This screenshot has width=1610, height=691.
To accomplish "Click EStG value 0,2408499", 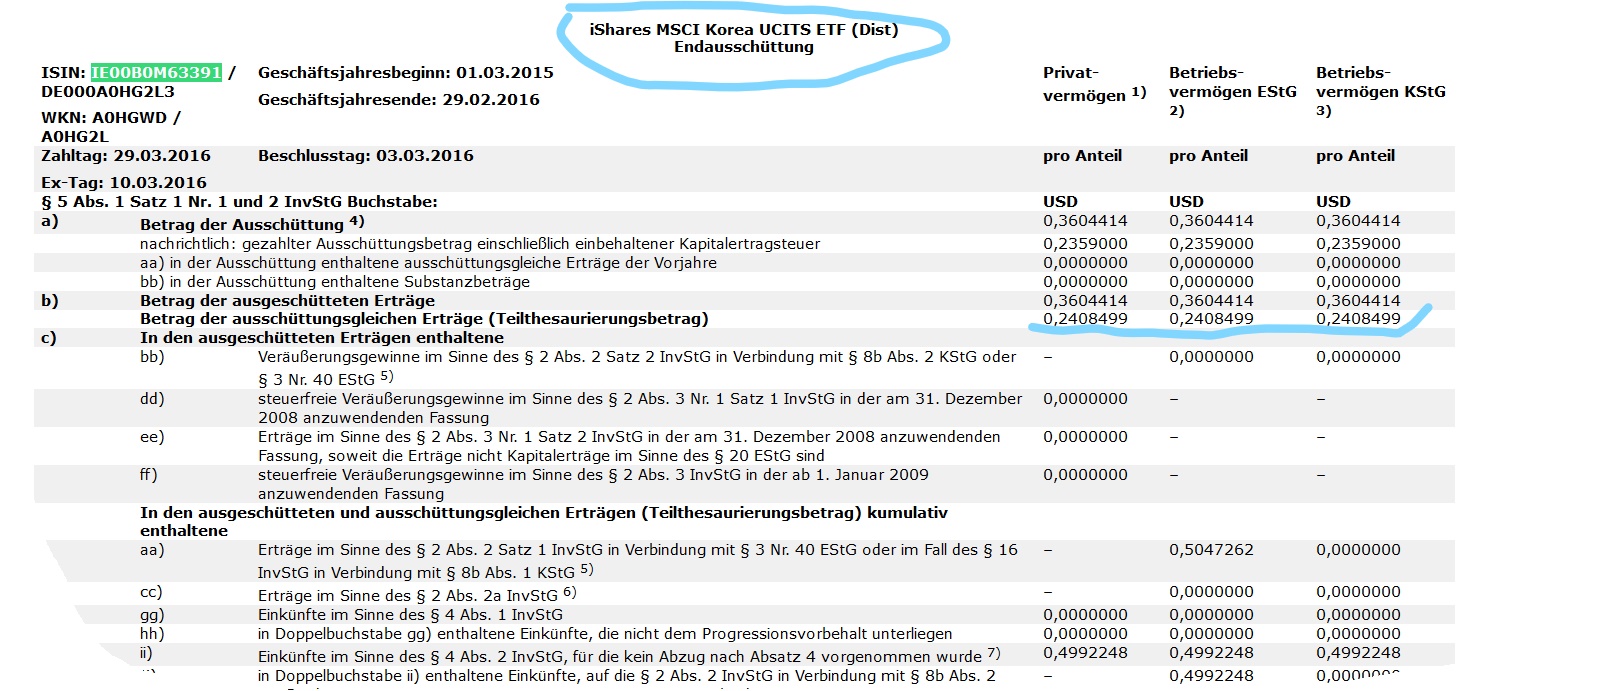I will tap(1211, 319).
